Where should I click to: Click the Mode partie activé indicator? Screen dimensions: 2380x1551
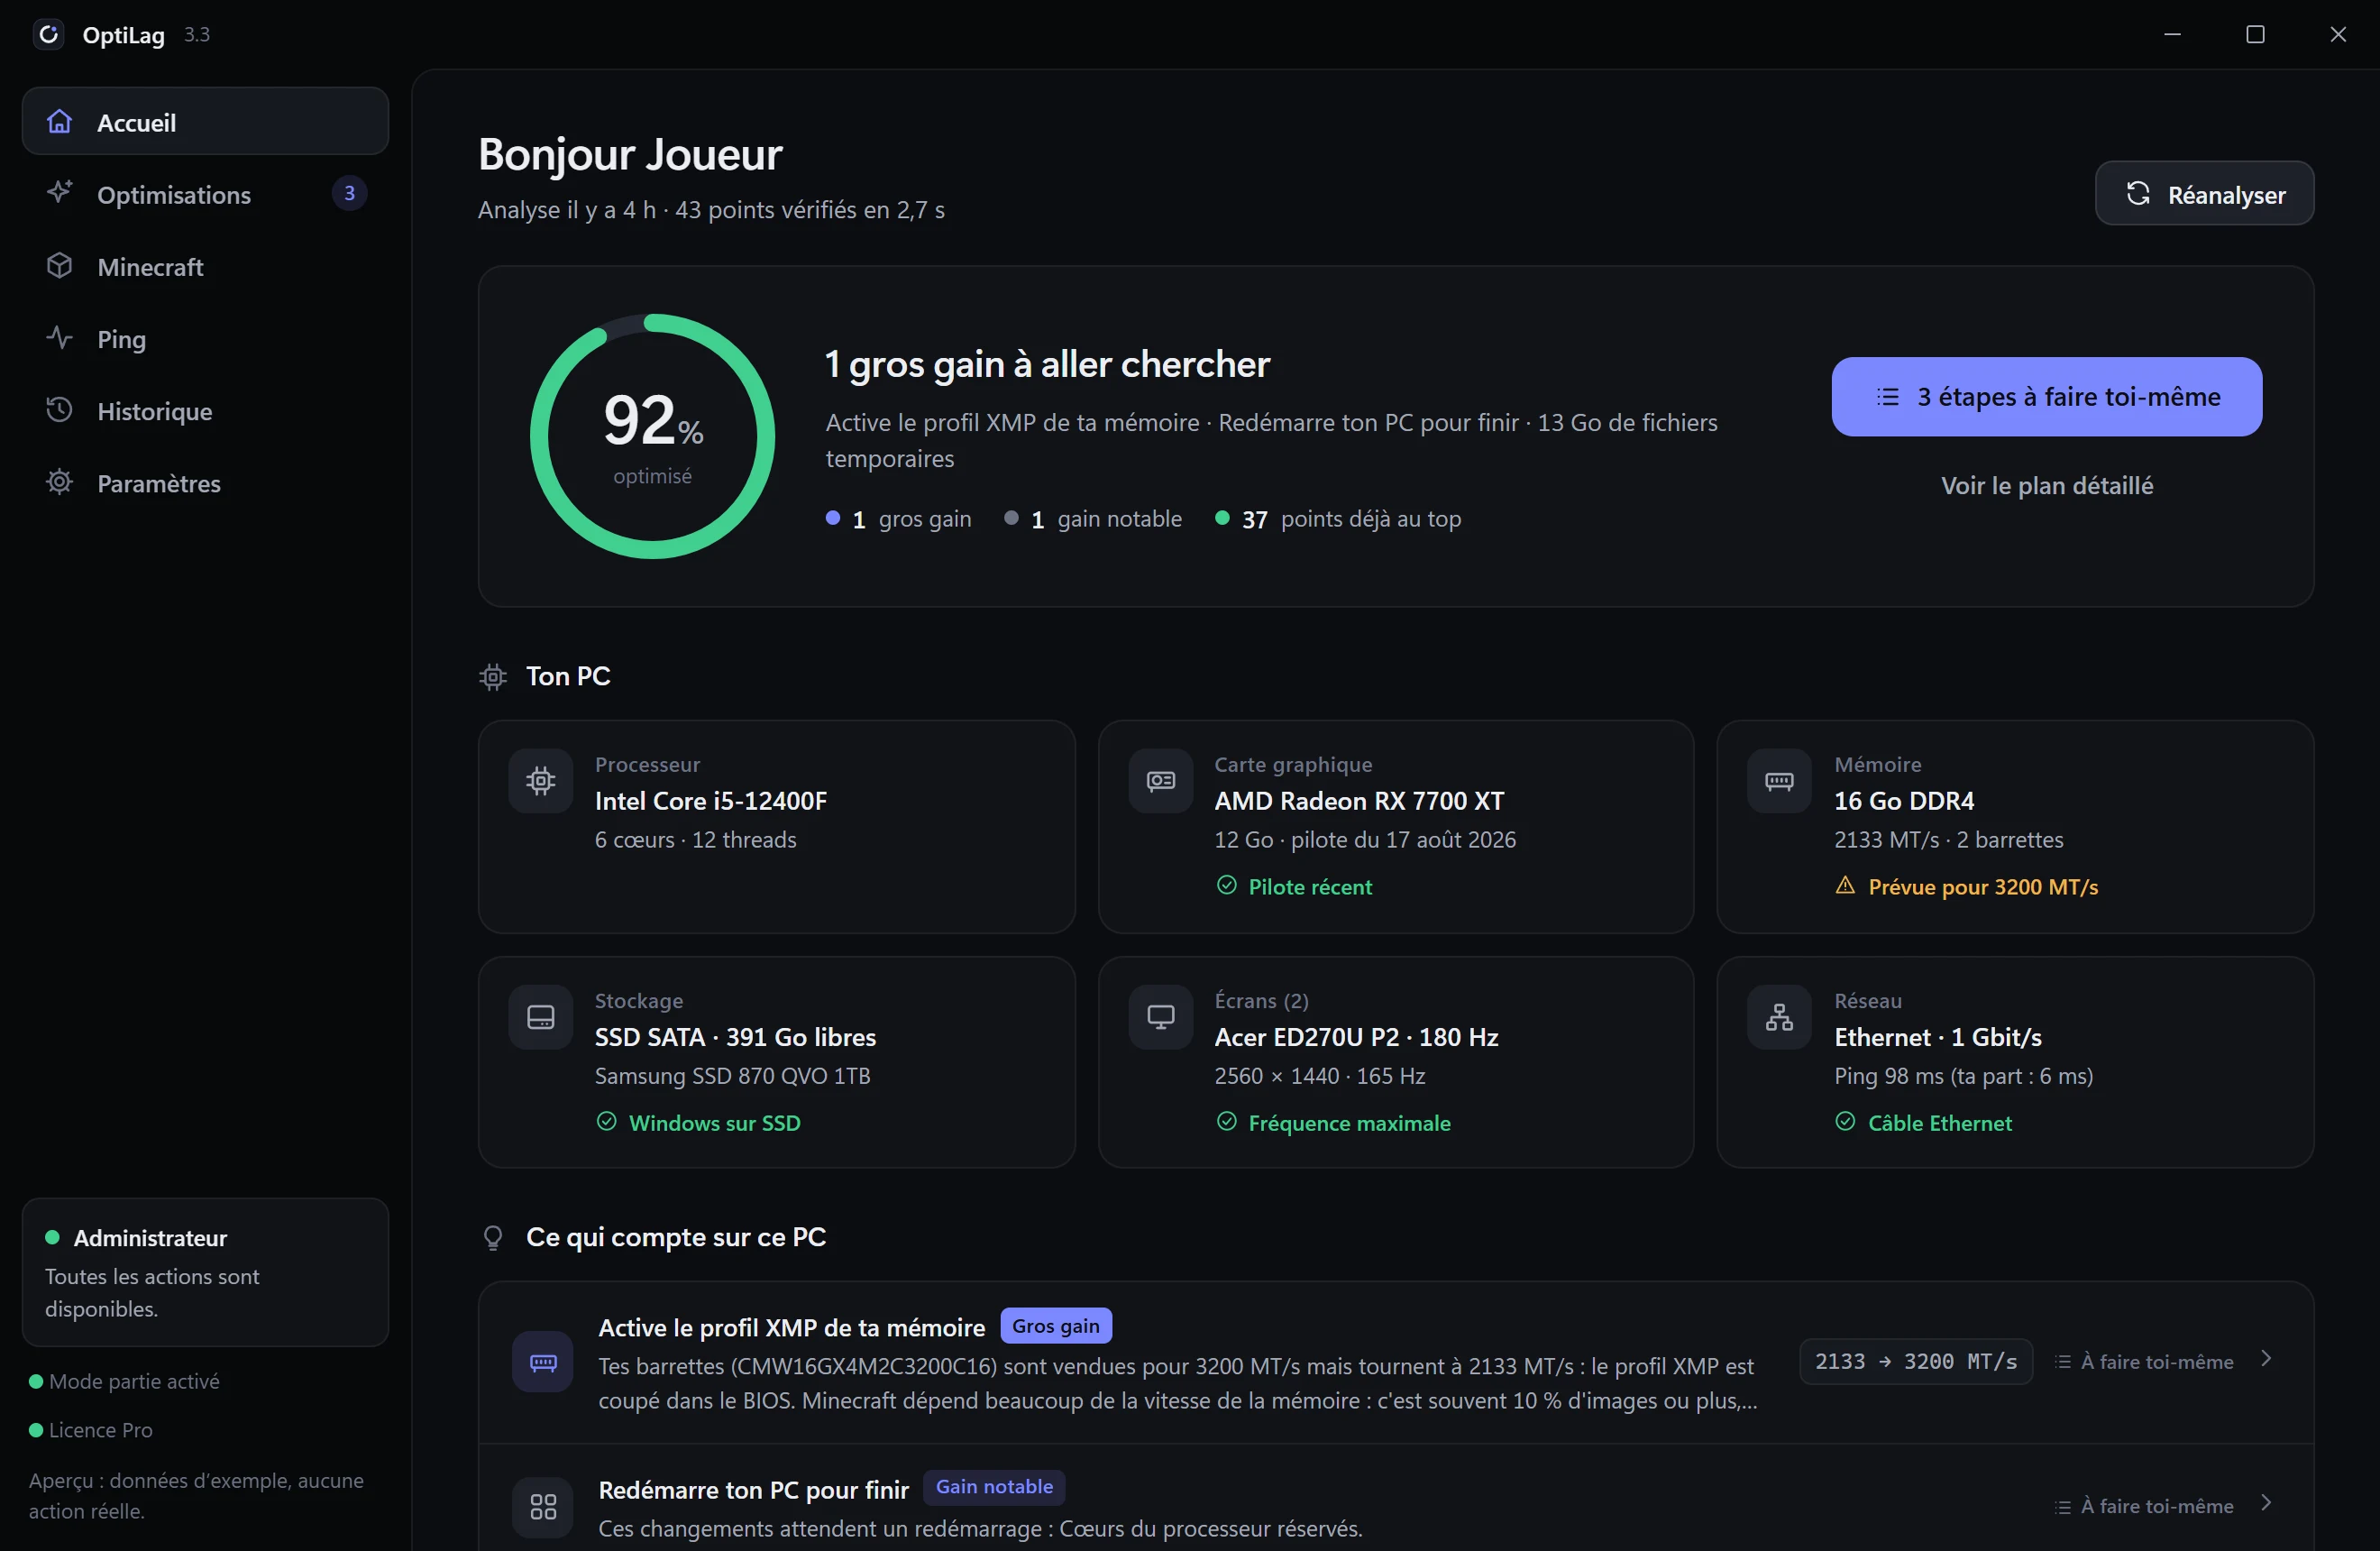tap(124, 1381)
